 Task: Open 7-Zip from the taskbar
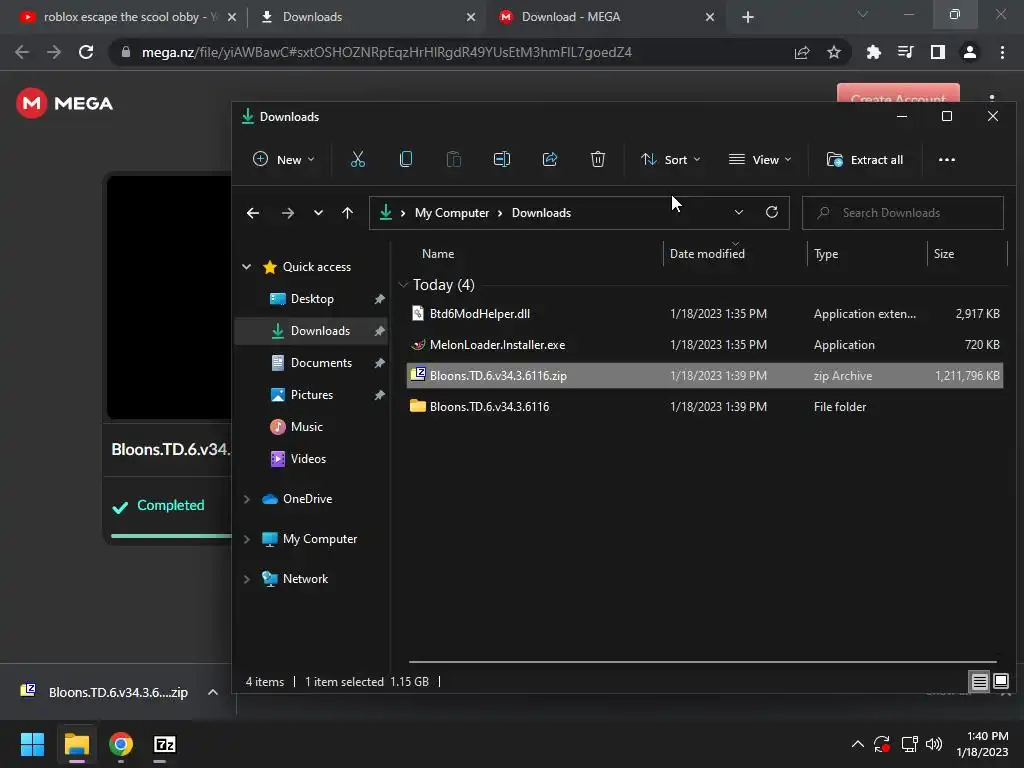(165, 744)
